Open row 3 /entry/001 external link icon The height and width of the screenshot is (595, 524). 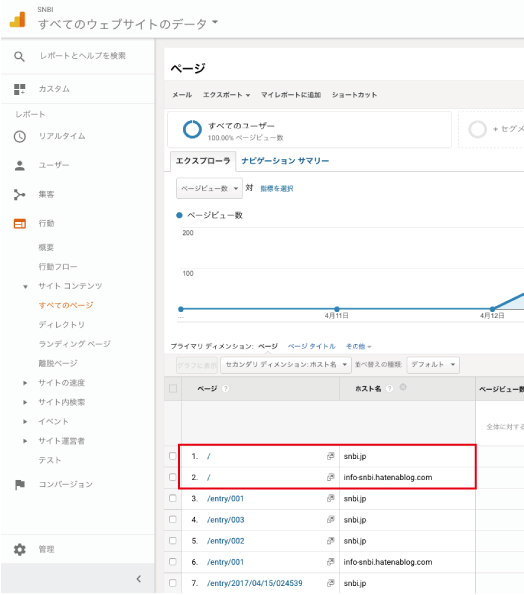point(330,498)
